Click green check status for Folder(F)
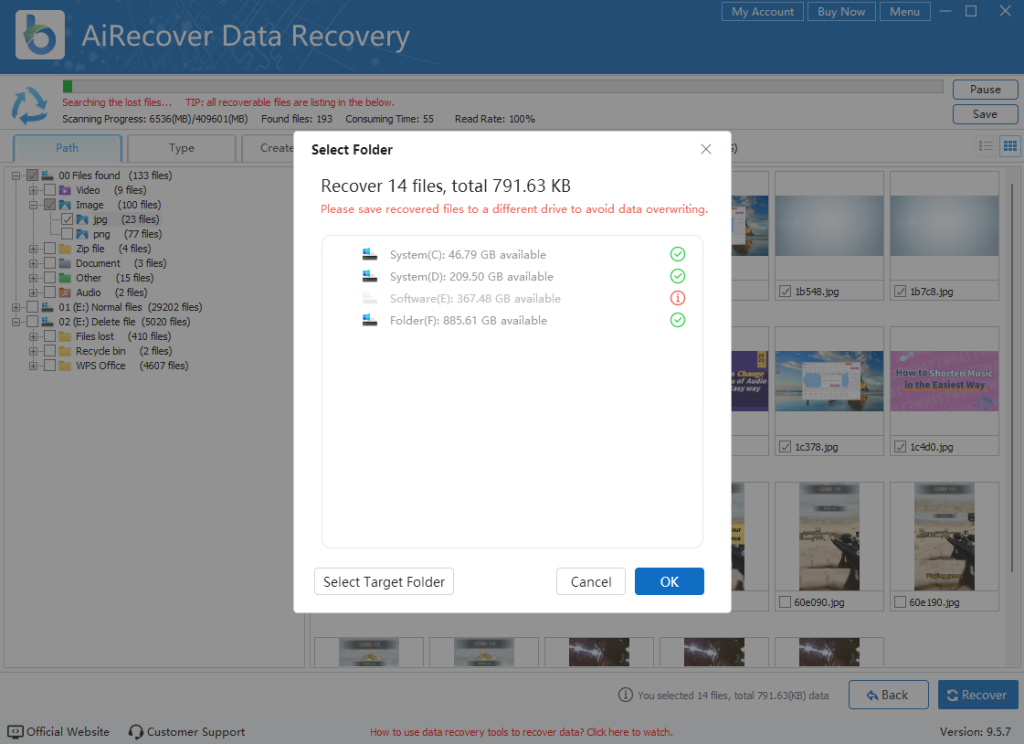1024x744 pixels. (677, 320)
